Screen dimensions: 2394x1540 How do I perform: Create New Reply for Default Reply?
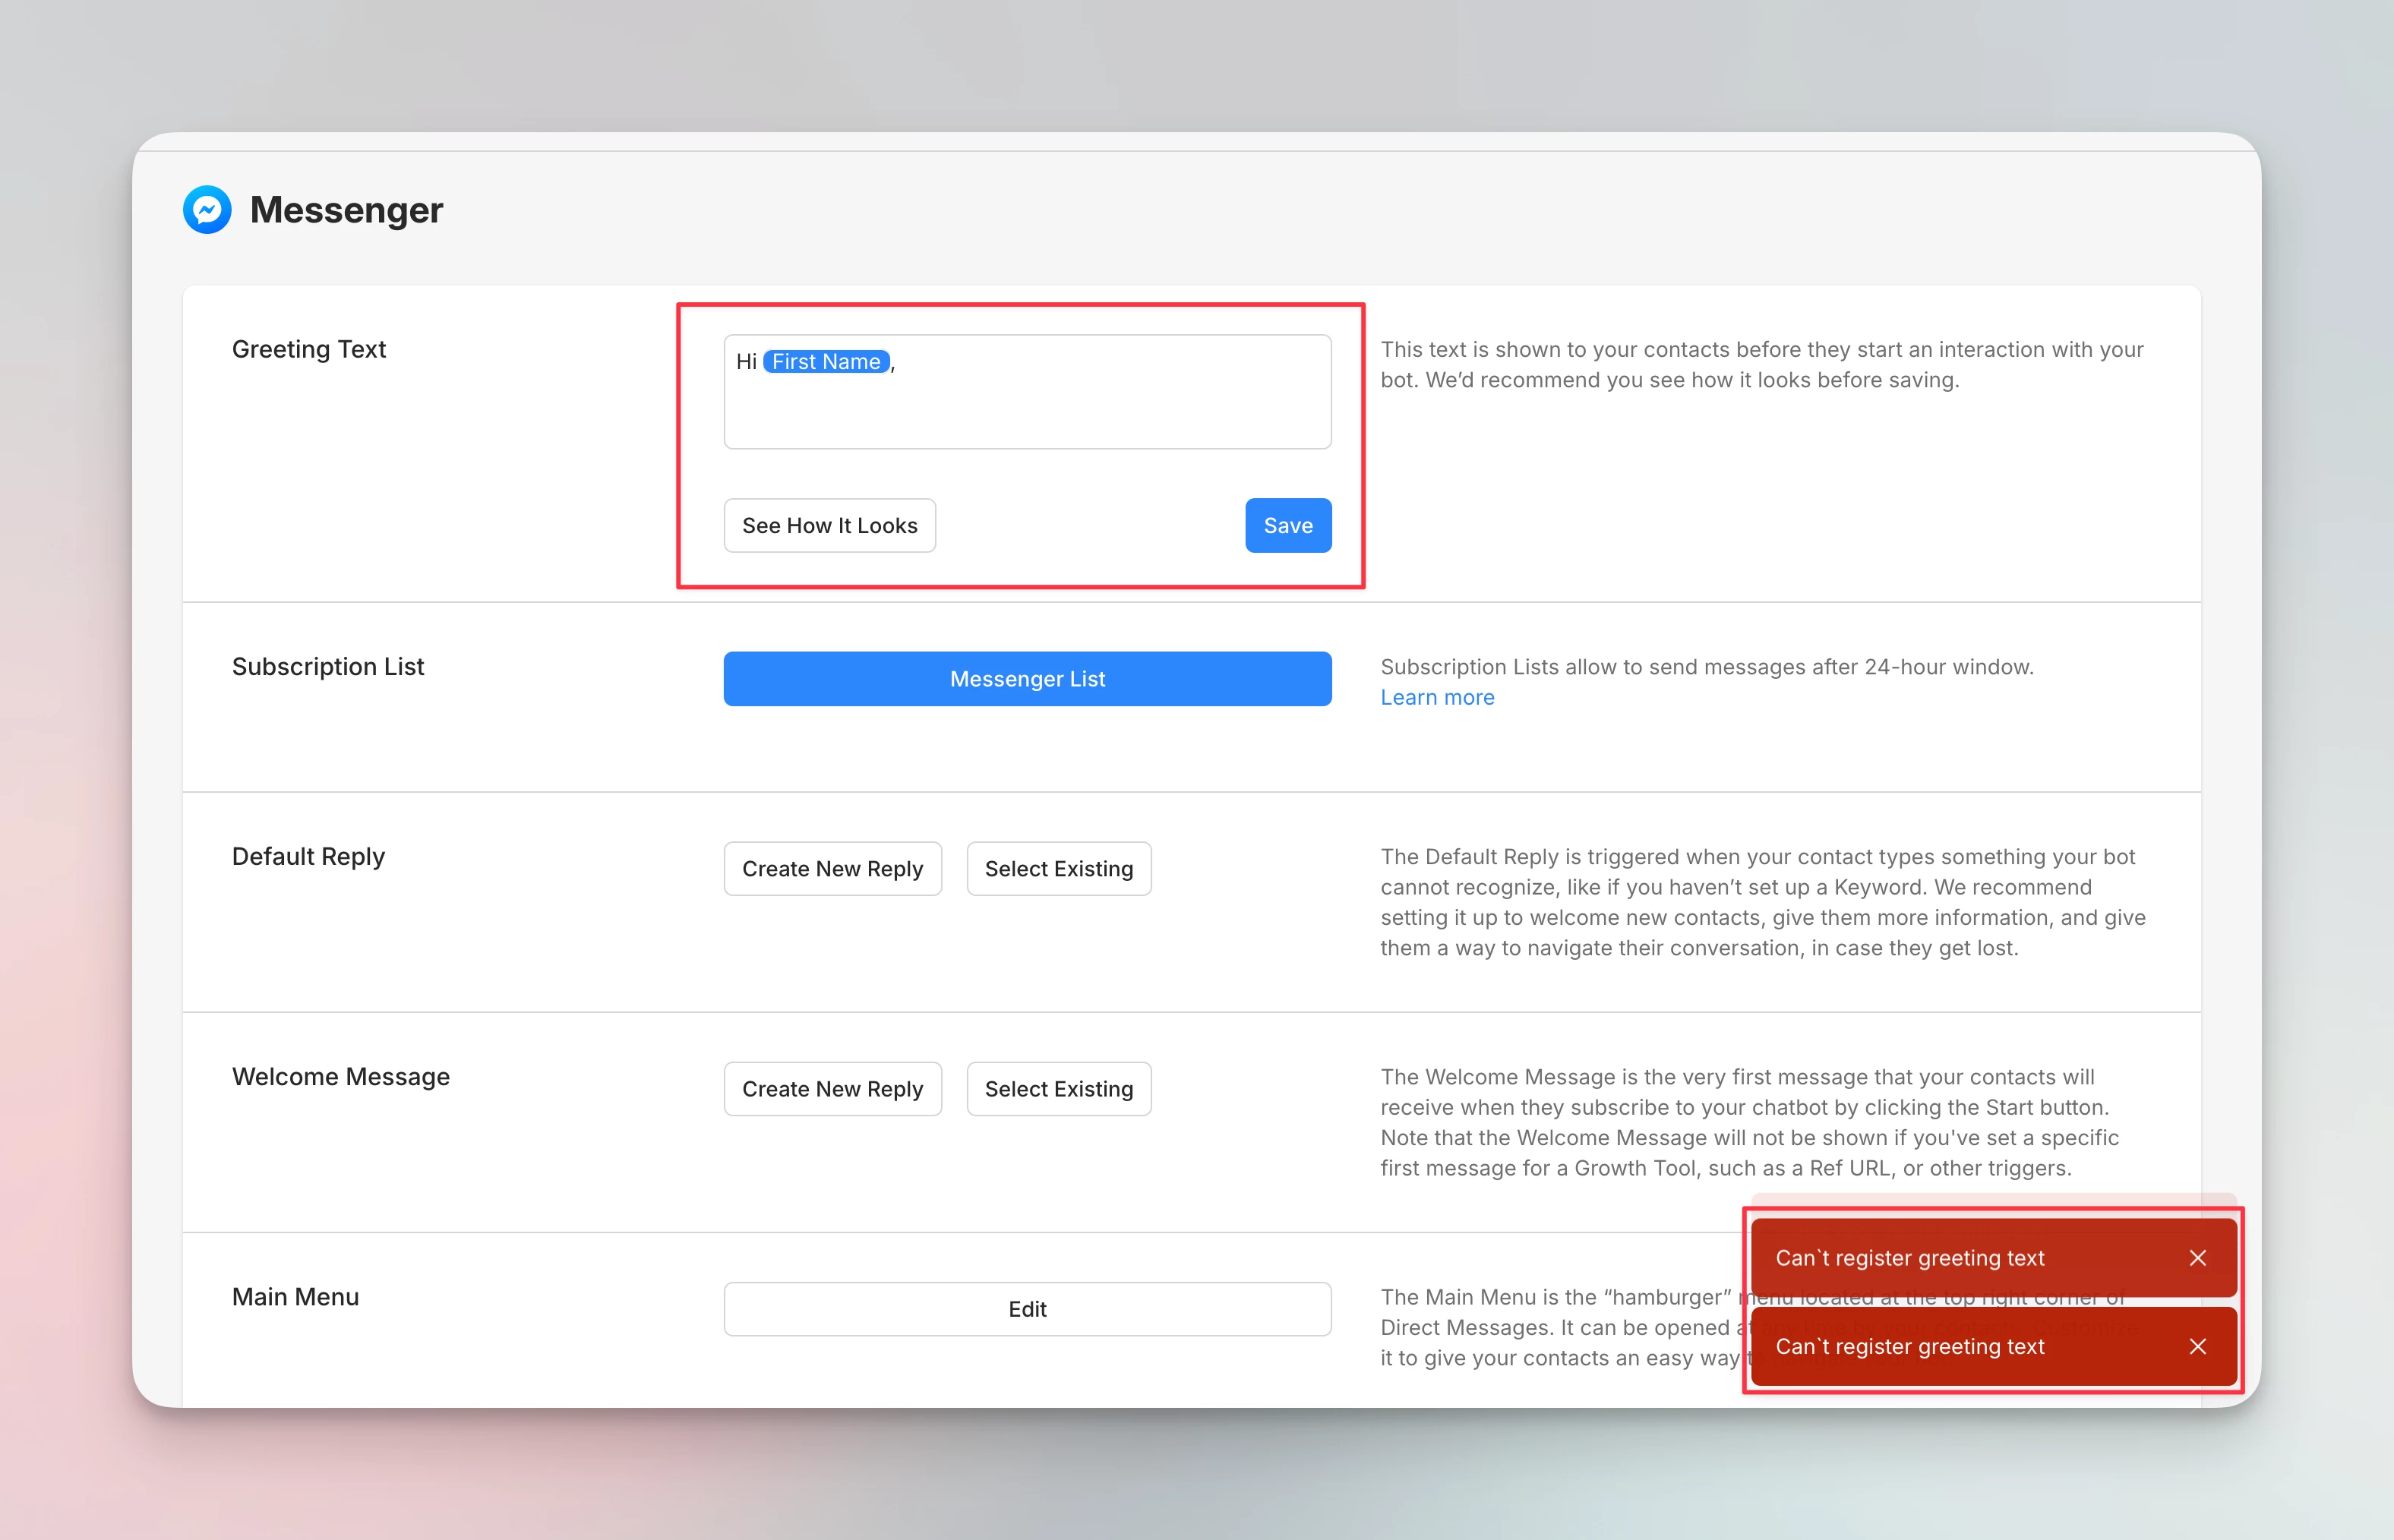point(832,869)
